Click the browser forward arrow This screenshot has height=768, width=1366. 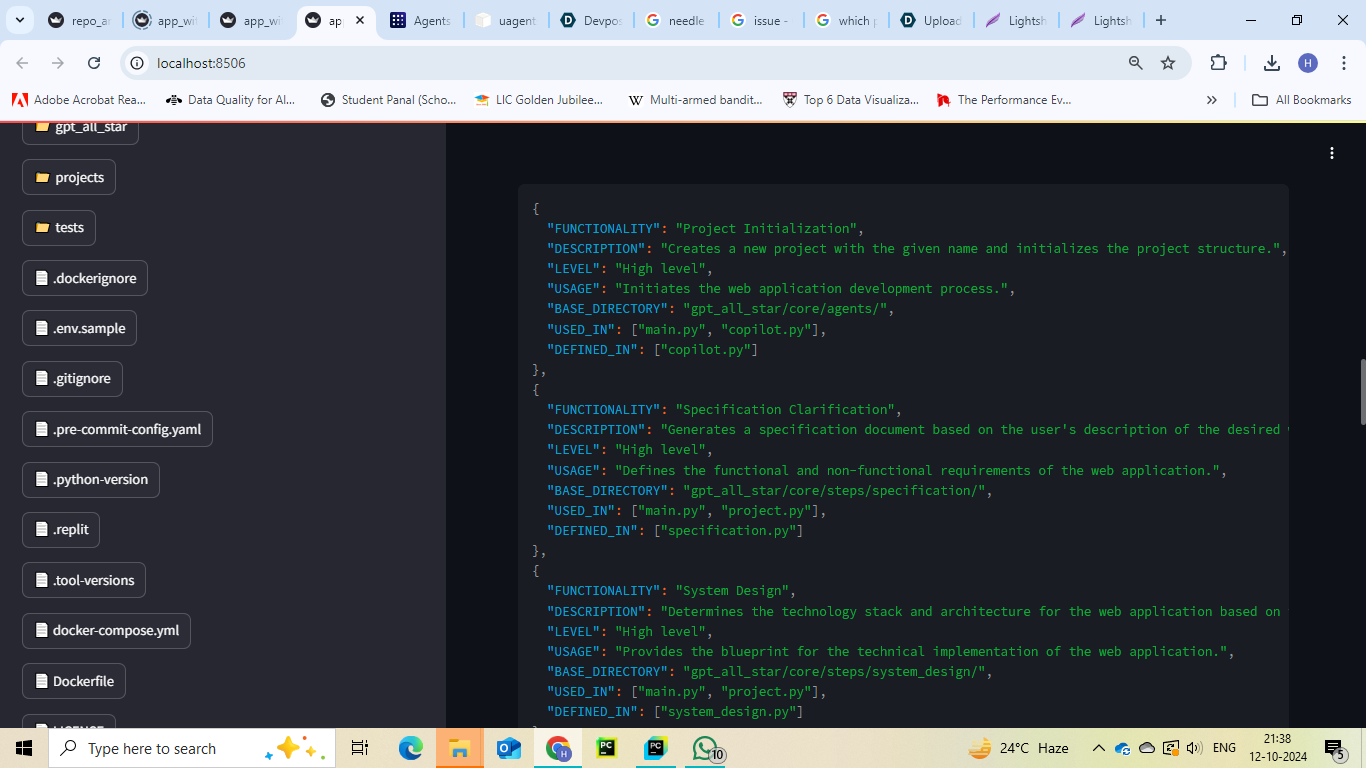[x=58, y=63]
